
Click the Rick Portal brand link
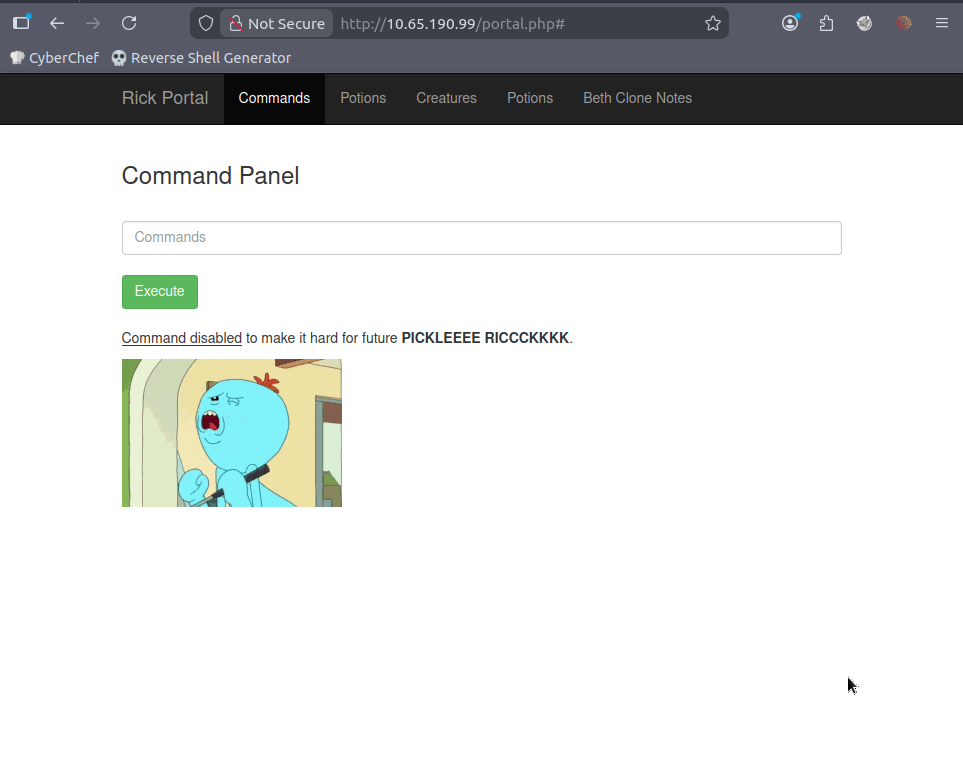(x=165, y=98)
